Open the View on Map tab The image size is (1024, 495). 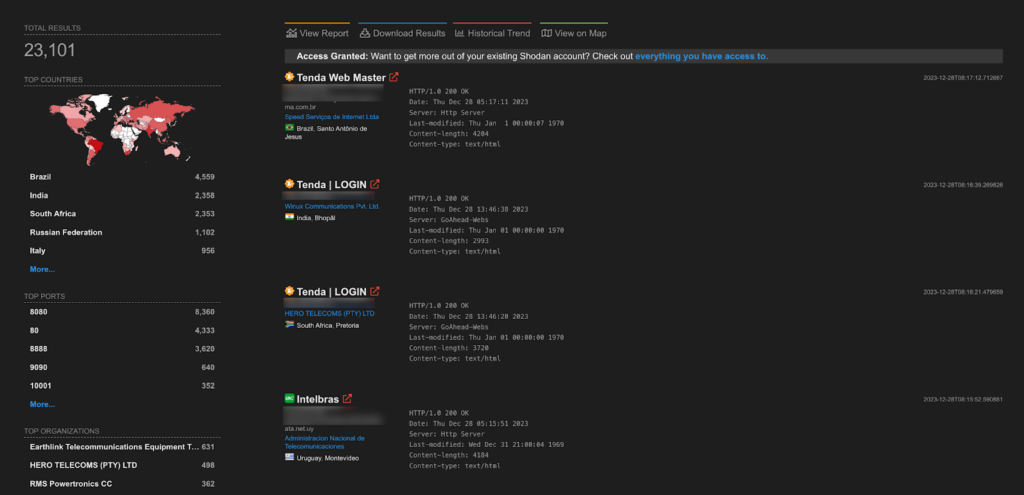click(x=573, y=33)
